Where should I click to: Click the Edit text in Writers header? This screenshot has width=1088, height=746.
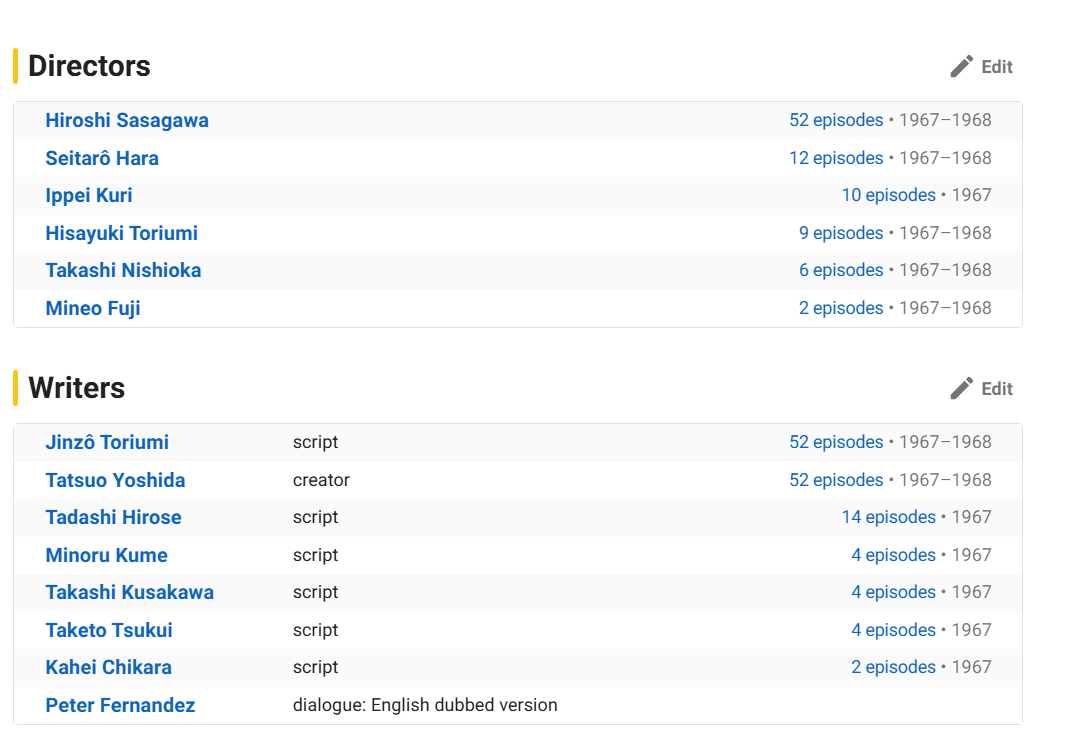pos(997,389)
